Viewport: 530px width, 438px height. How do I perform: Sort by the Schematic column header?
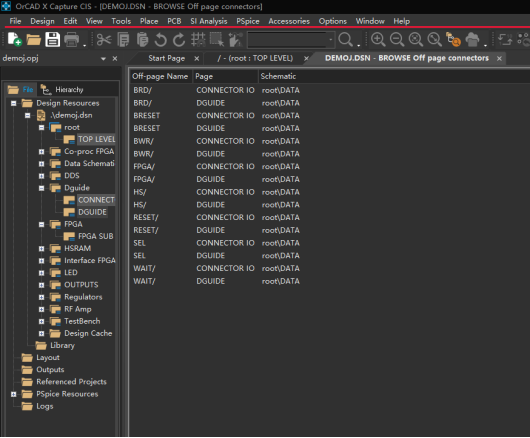pos(278,76)
